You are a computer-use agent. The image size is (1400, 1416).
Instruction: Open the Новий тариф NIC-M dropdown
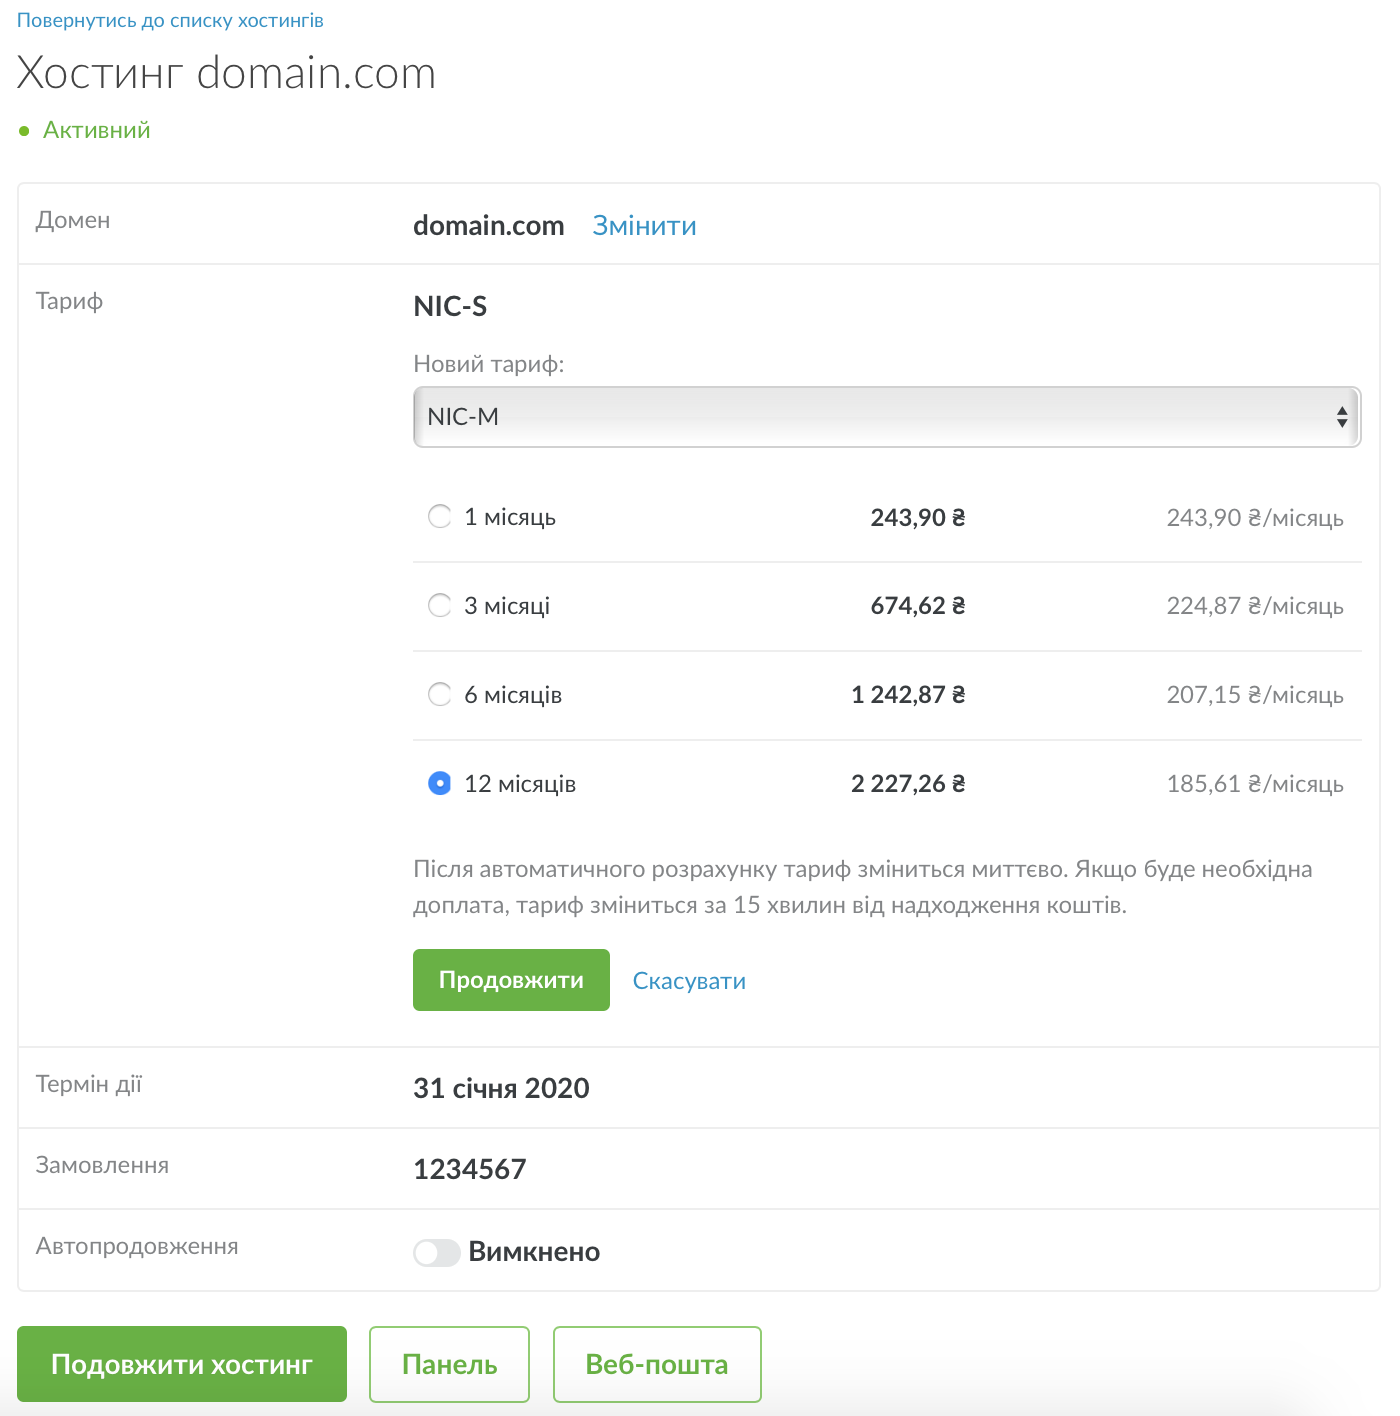[886, 417]
